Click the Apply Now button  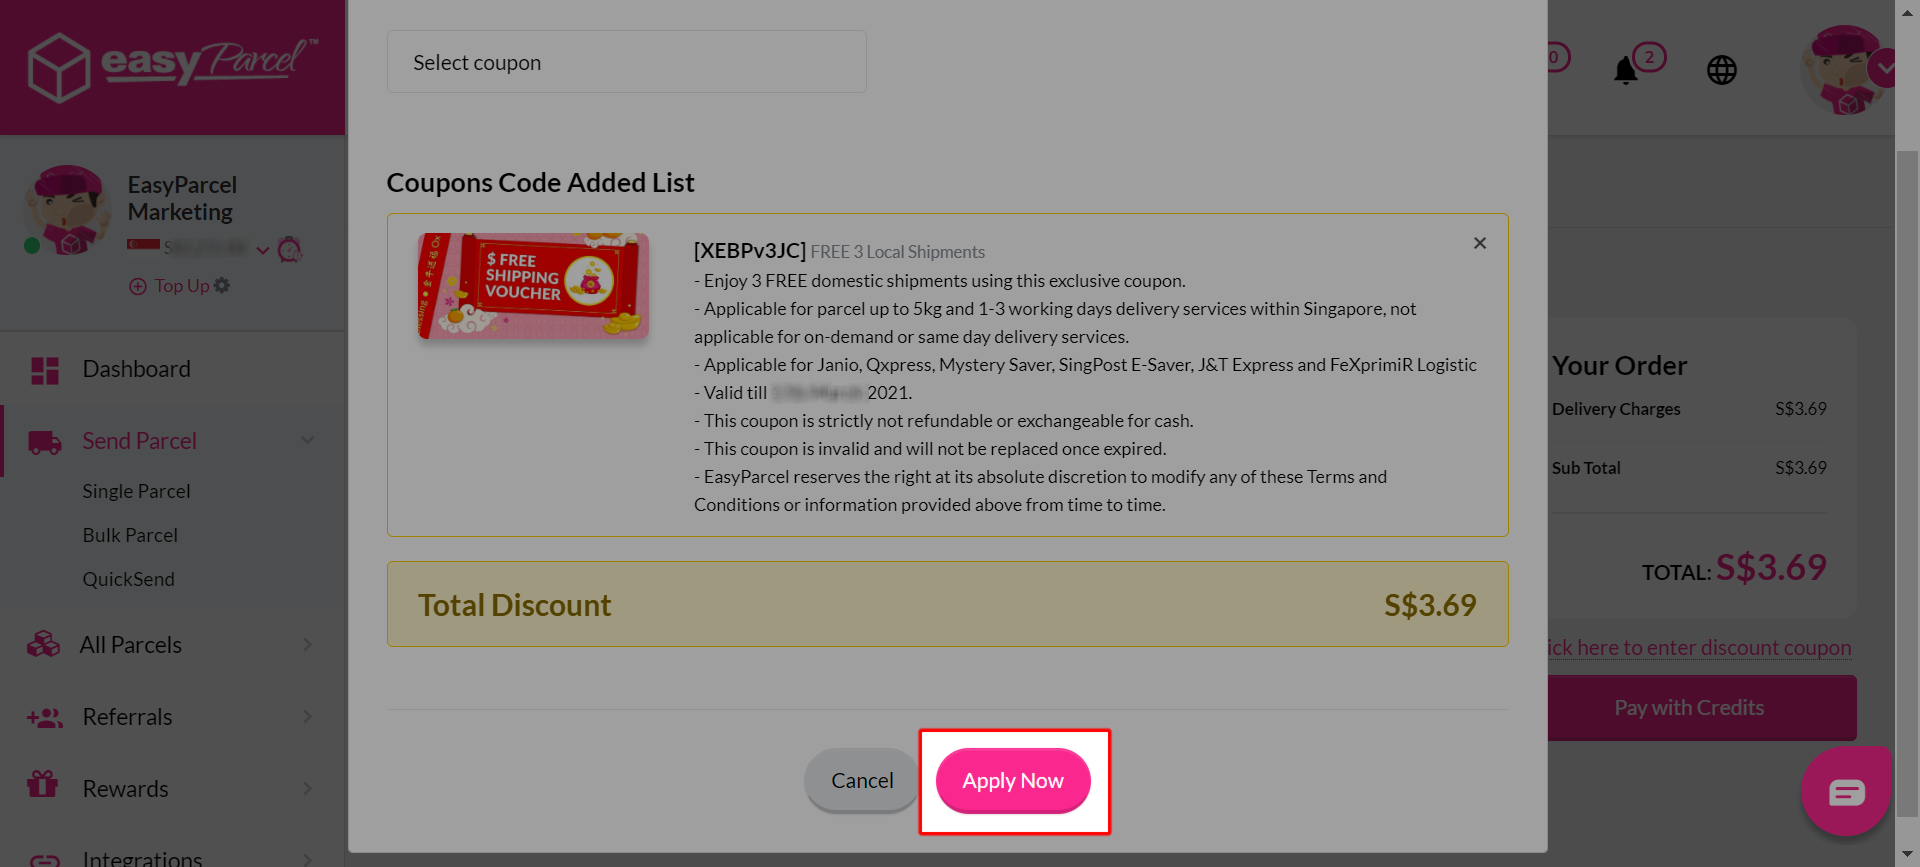[x=1012, y=781]
